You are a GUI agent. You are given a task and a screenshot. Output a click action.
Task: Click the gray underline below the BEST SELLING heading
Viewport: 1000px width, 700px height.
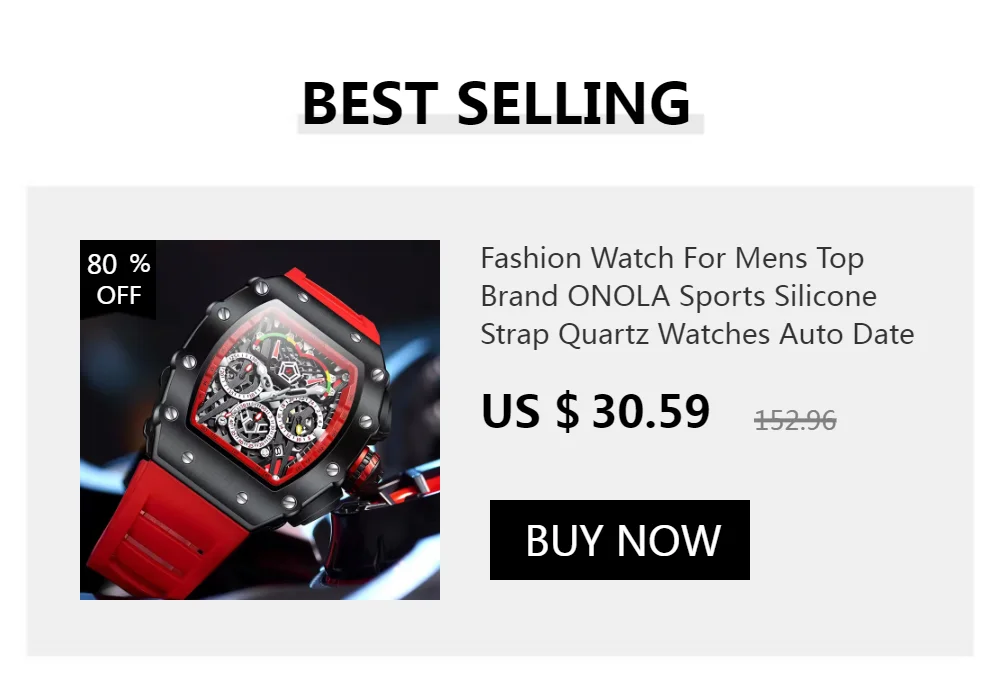(x=501, y=126)
